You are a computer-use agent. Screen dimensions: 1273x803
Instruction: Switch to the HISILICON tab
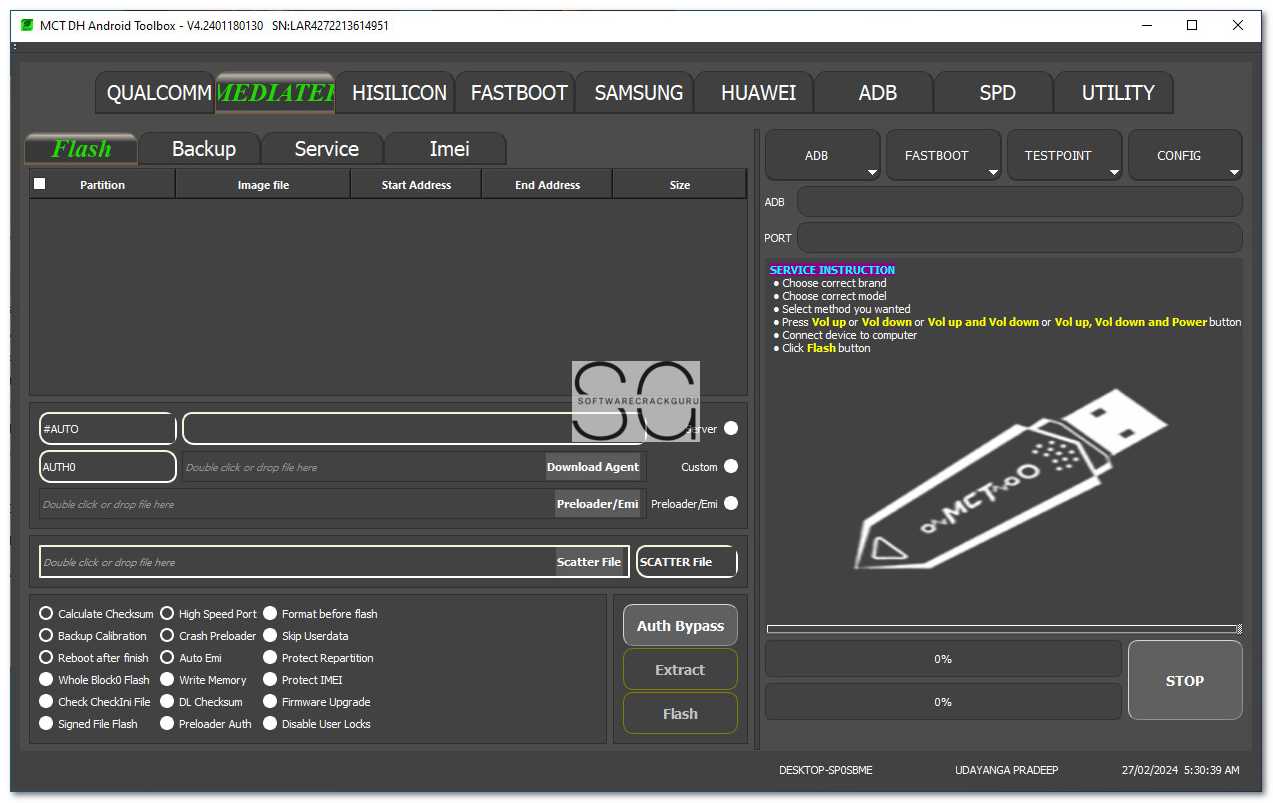396,93
